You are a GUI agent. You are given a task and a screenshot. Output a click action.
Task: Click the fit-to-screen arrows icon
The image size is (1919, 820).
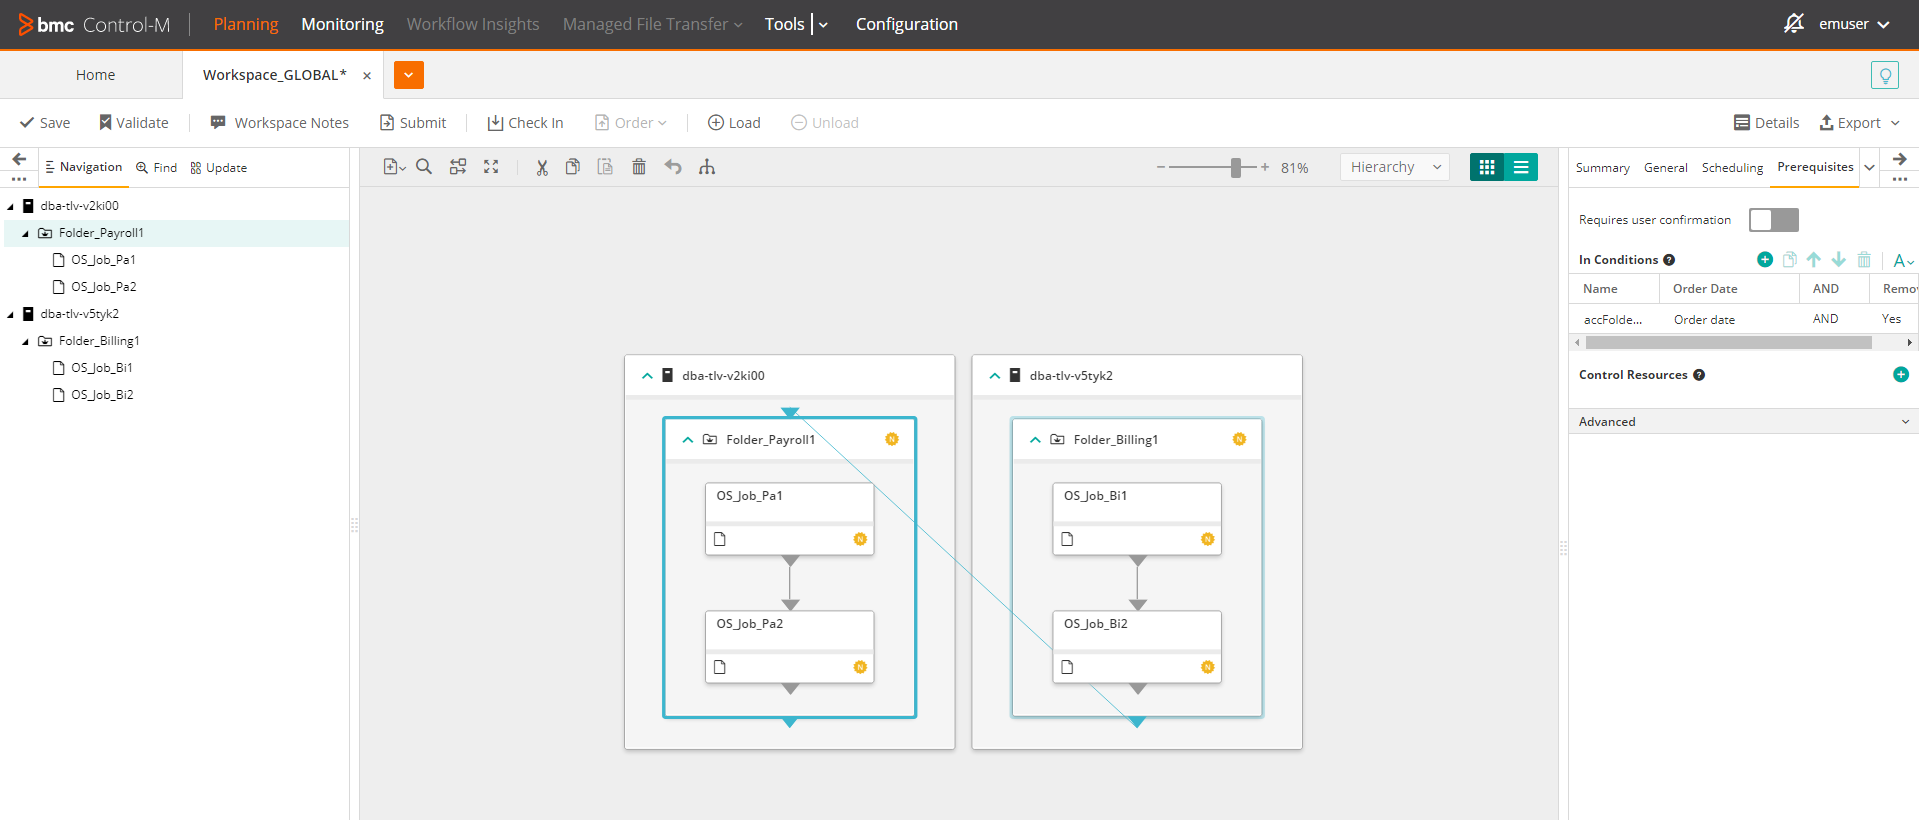tap(491, 167)
